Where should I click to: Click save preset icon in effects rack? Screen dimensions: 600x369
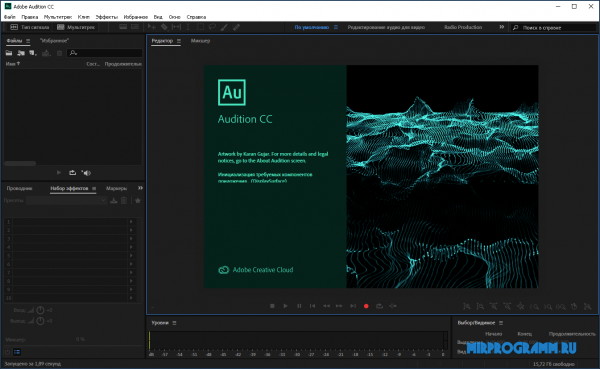114,200
